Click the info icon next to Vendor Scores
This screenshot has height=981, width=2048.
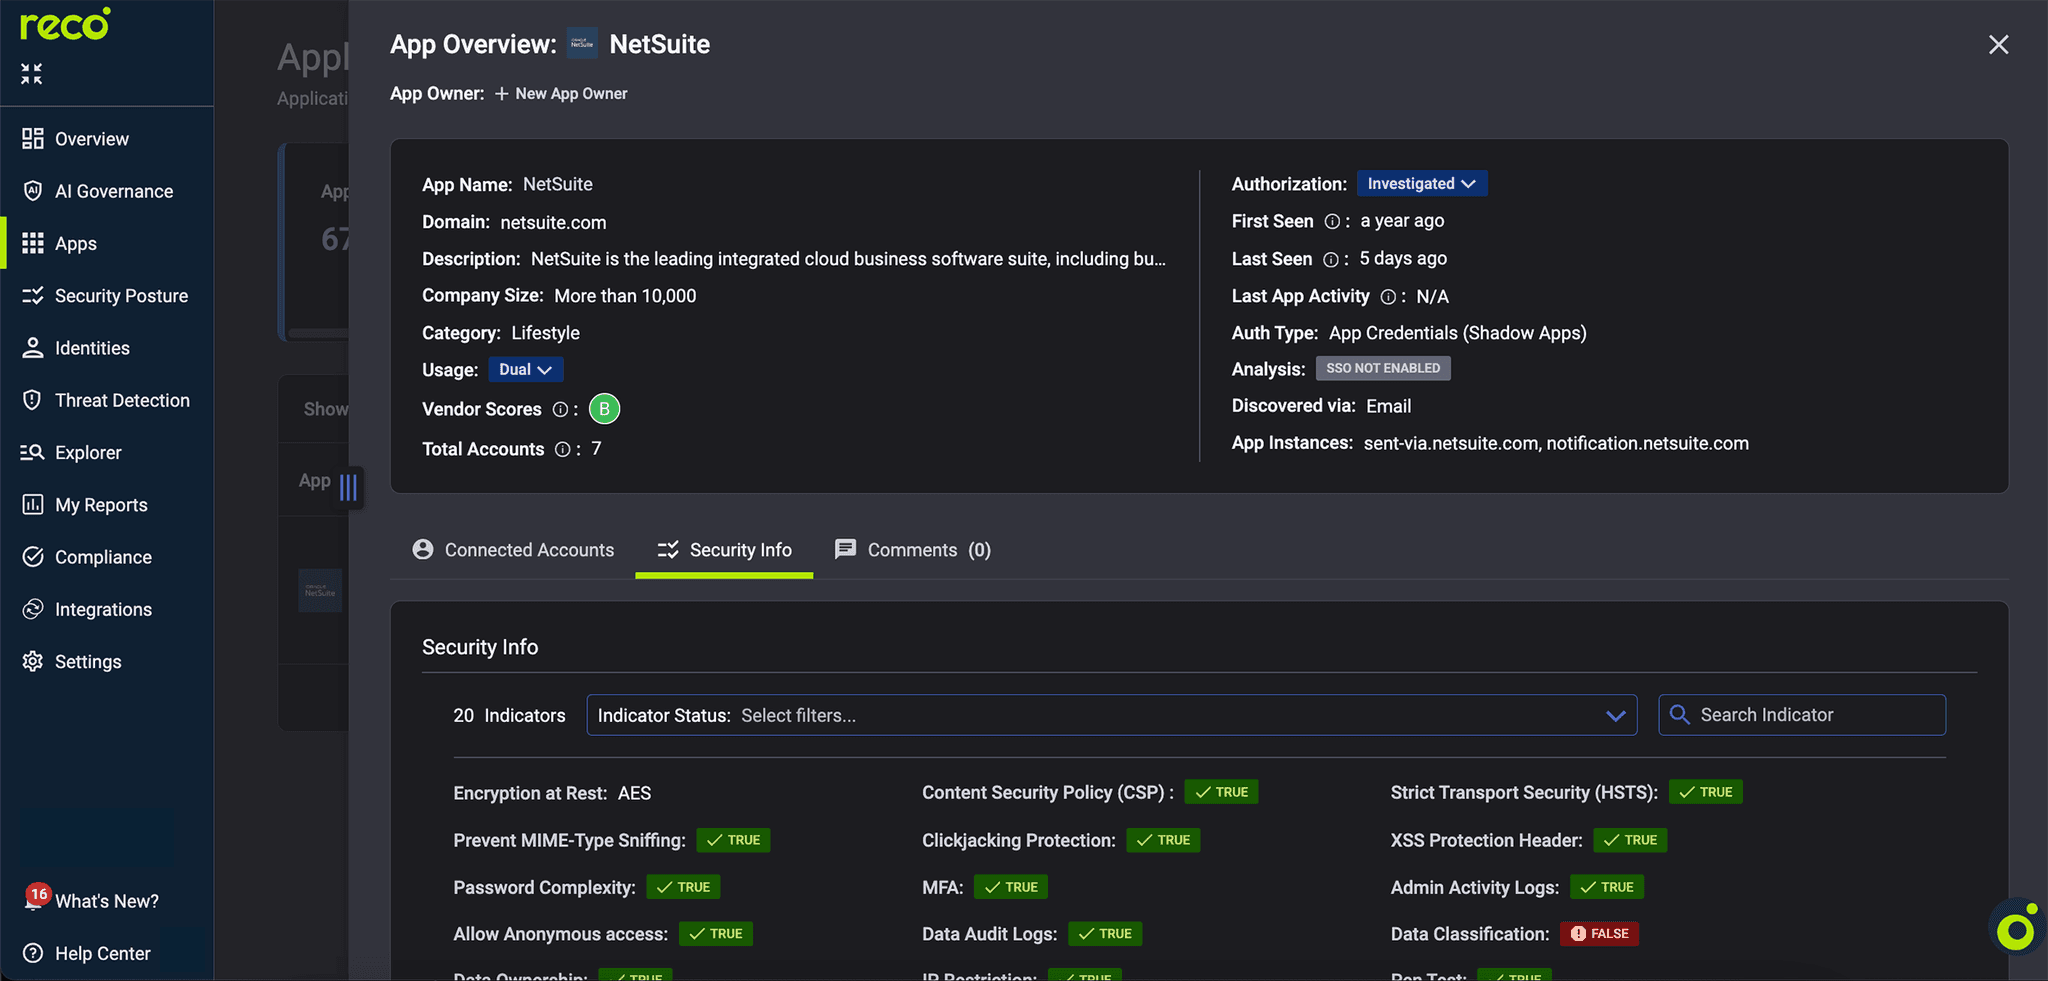(560, 410)
